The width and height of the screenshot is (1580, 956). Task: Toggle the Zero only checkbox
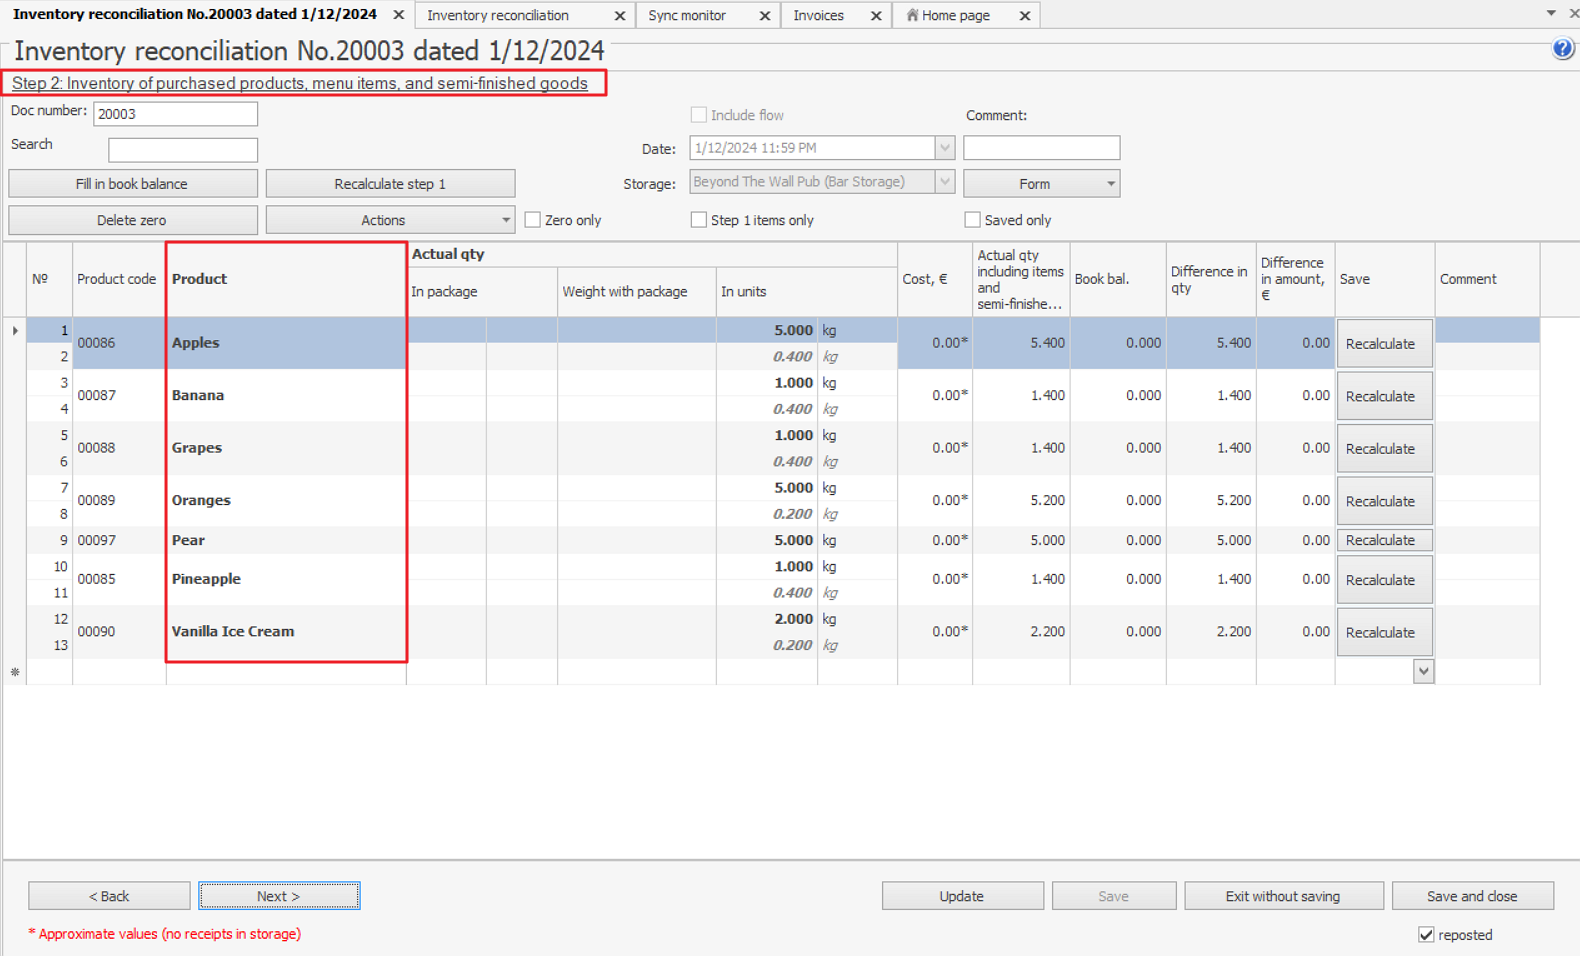(x=533, y=220)
